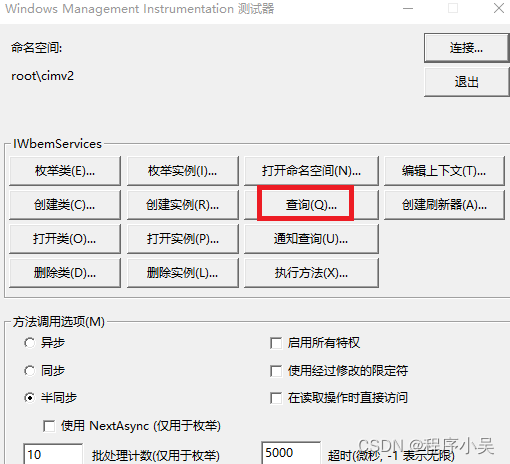This screenshot has height=464, width=510.
Task: Check 在读取操作时直接访问 option
Action: (x=276, y=398)
